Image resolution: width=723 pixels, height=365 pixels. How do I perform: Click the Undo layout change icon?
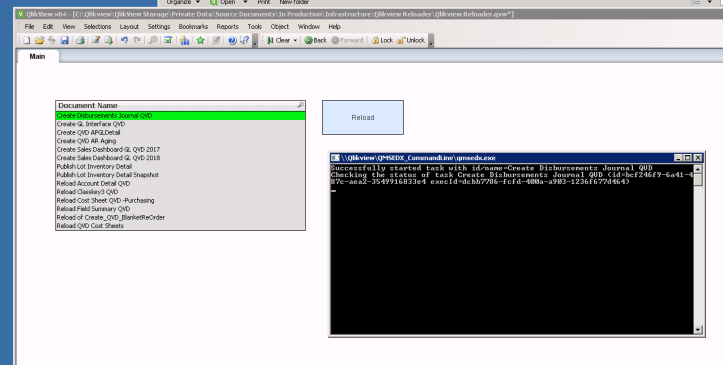pyautogui.click(x=124, y=40)
